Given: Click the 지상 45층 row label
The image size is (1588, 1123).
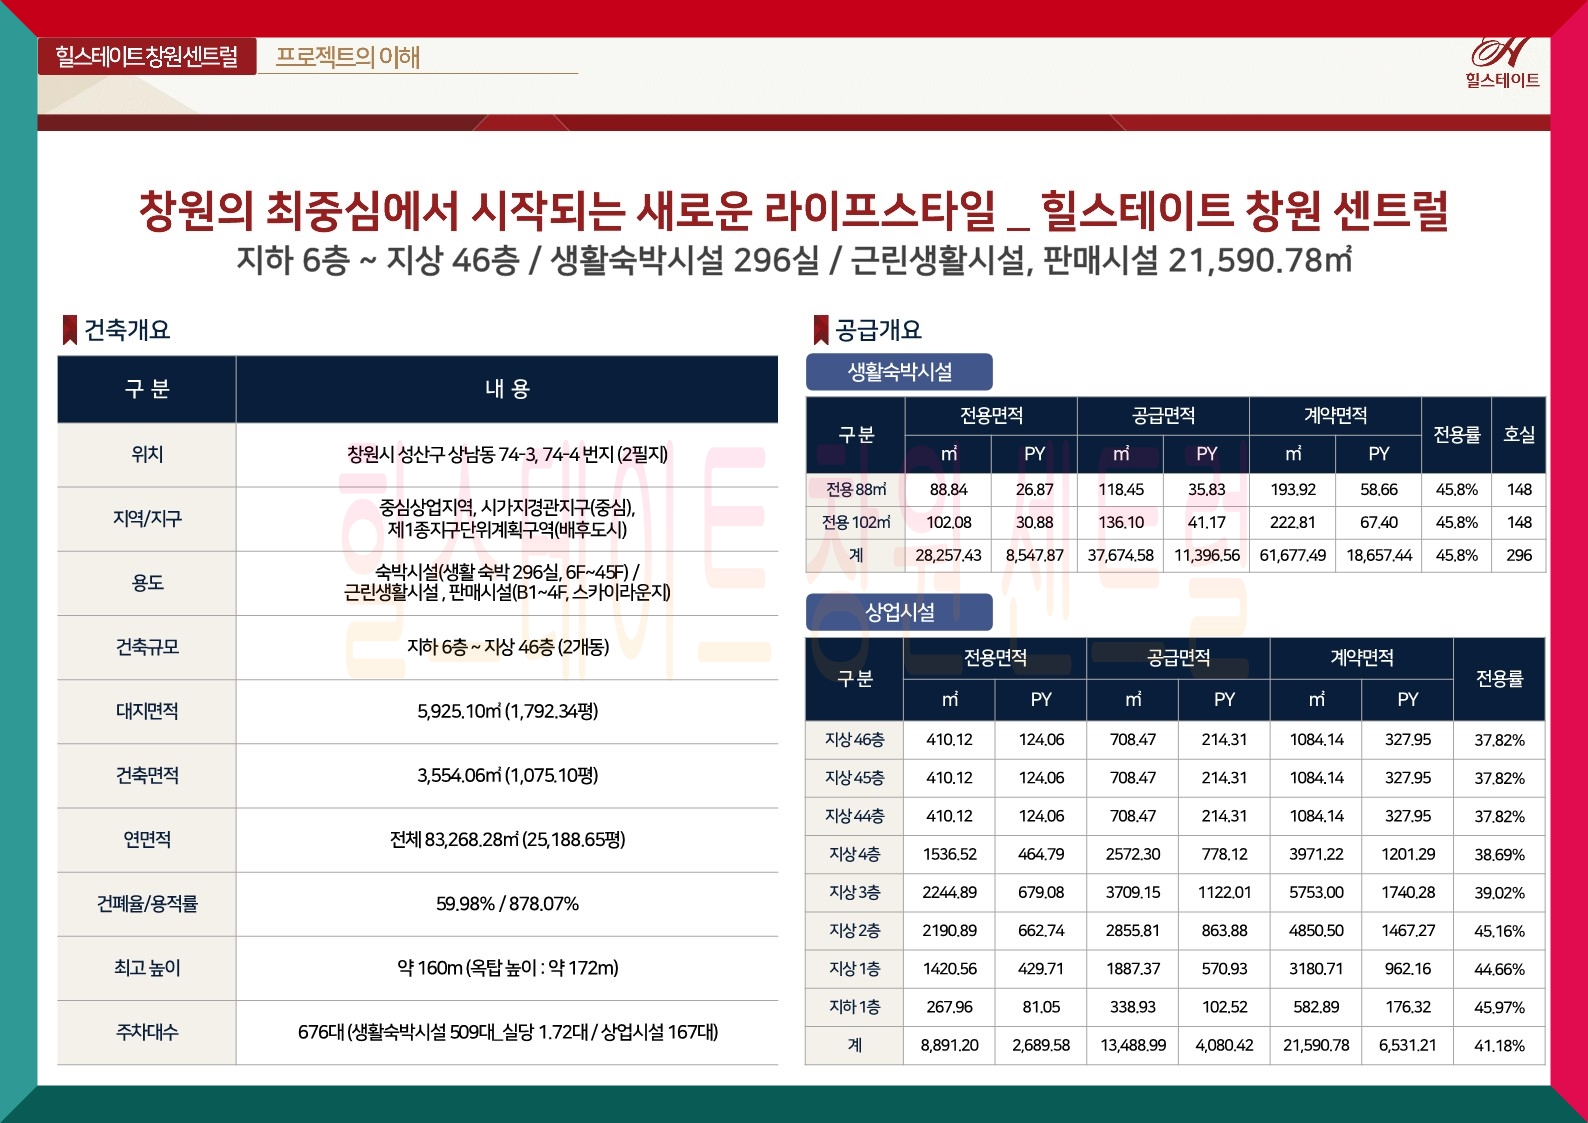Looking at the screenshot, I should [855, 778].
